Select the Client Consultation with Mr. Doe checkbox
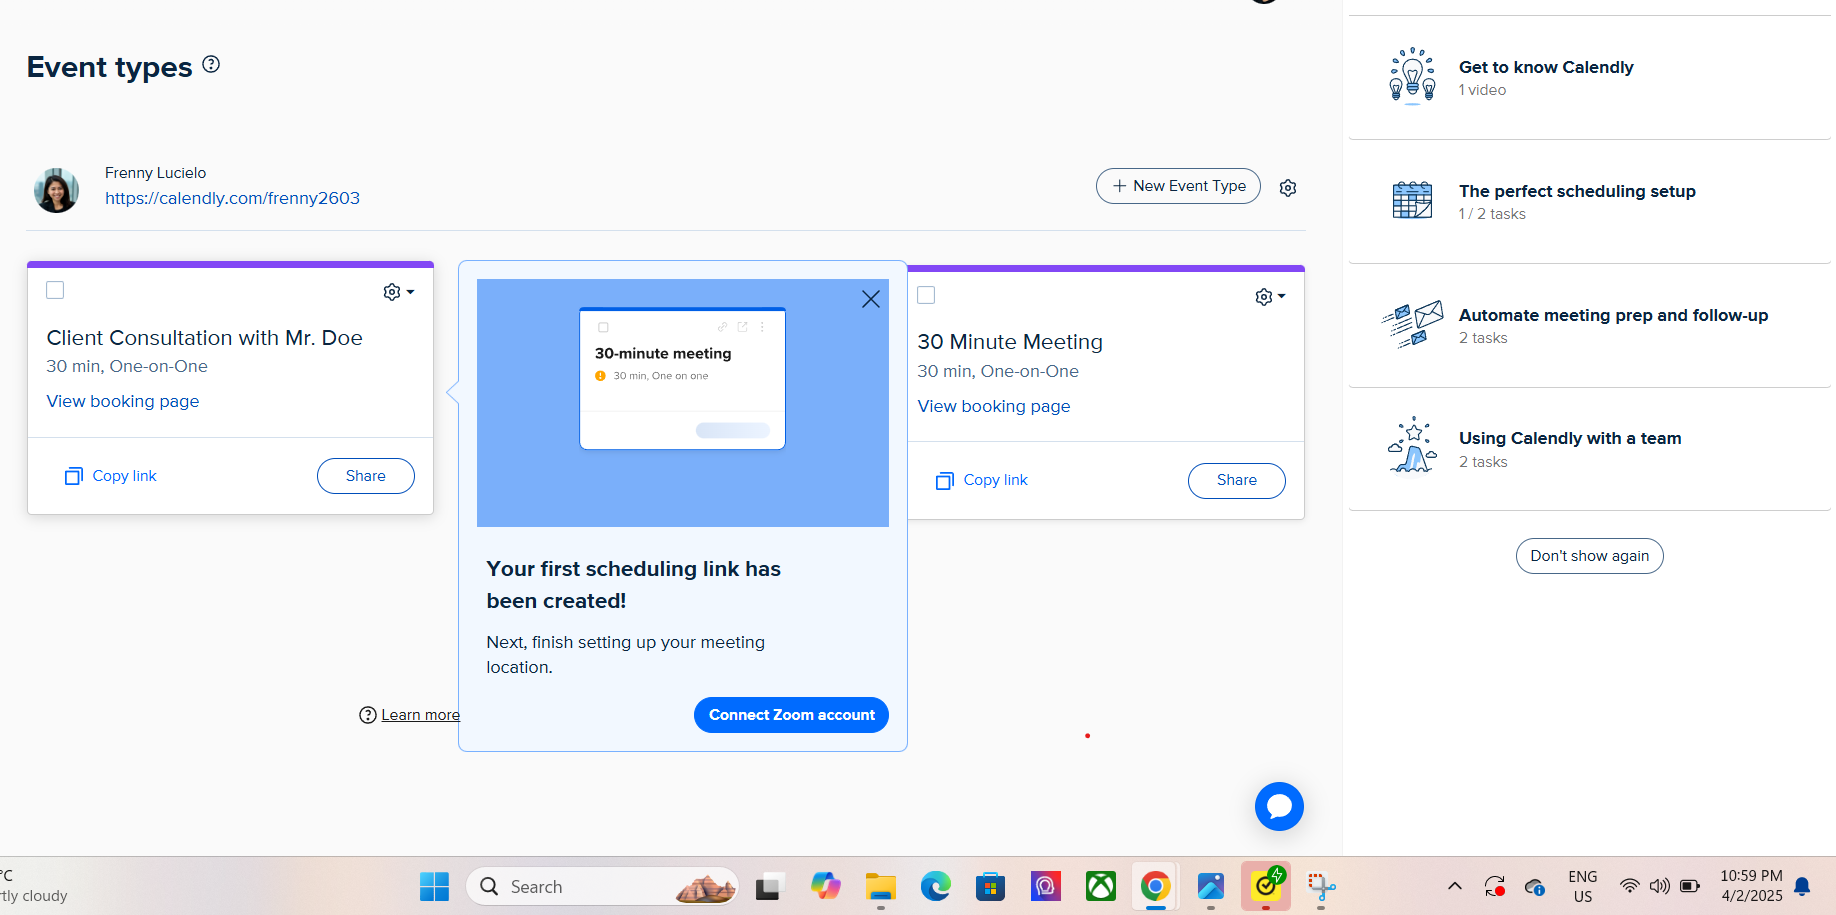 pyautogui.click(x=55, y=290)
